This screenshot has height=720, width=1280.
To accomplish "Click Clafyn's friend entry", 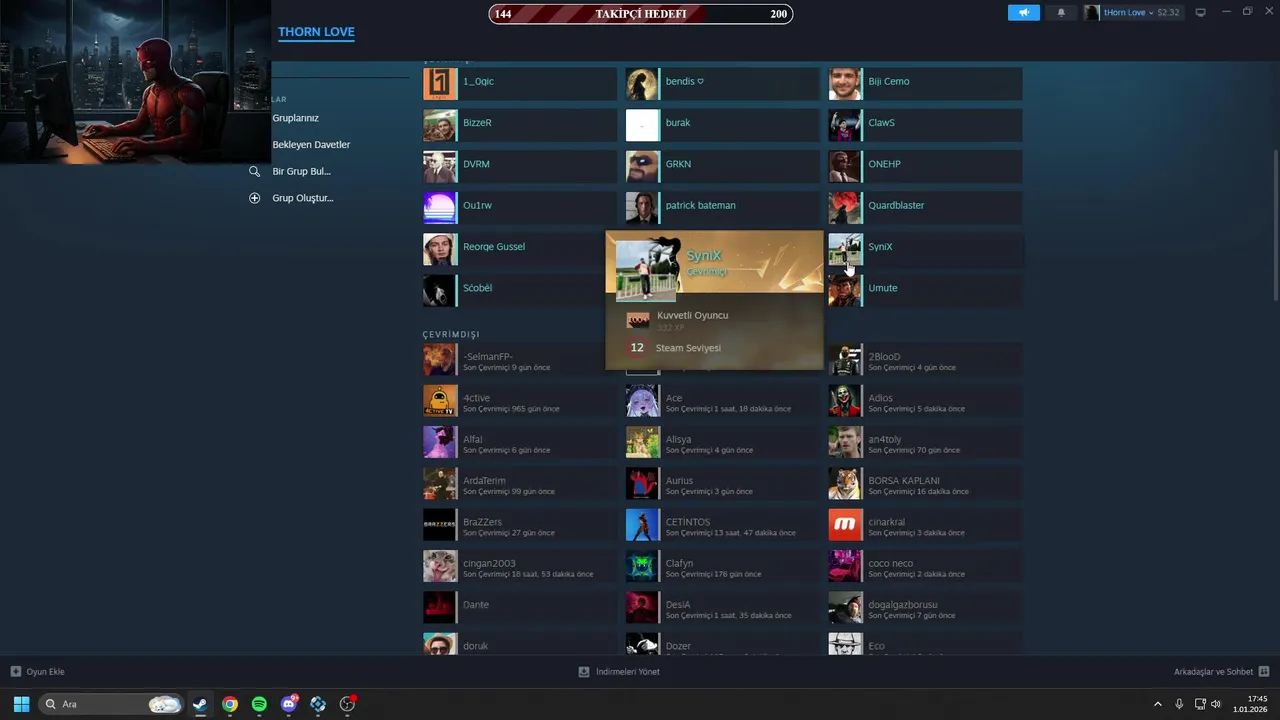I will 722,567.
